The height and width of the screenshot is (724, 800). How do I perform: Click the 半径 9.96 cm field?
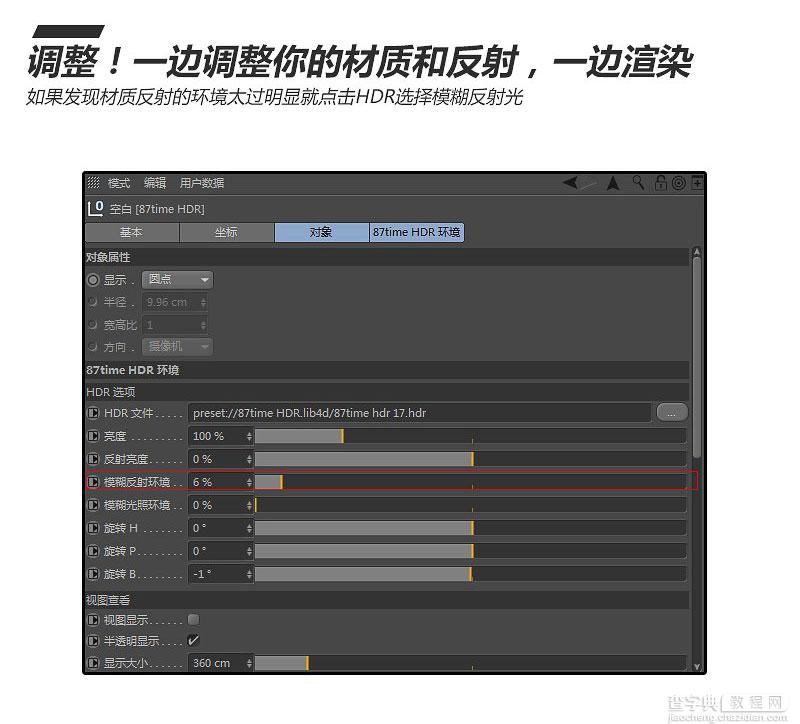coord(175,302)
